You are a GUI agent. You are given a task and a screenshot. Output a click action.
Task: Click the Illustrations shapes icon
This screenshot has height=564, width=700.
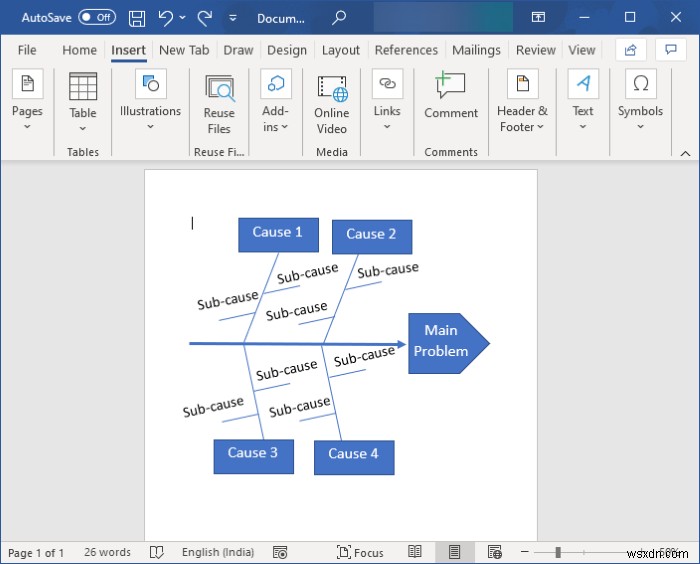151,84
